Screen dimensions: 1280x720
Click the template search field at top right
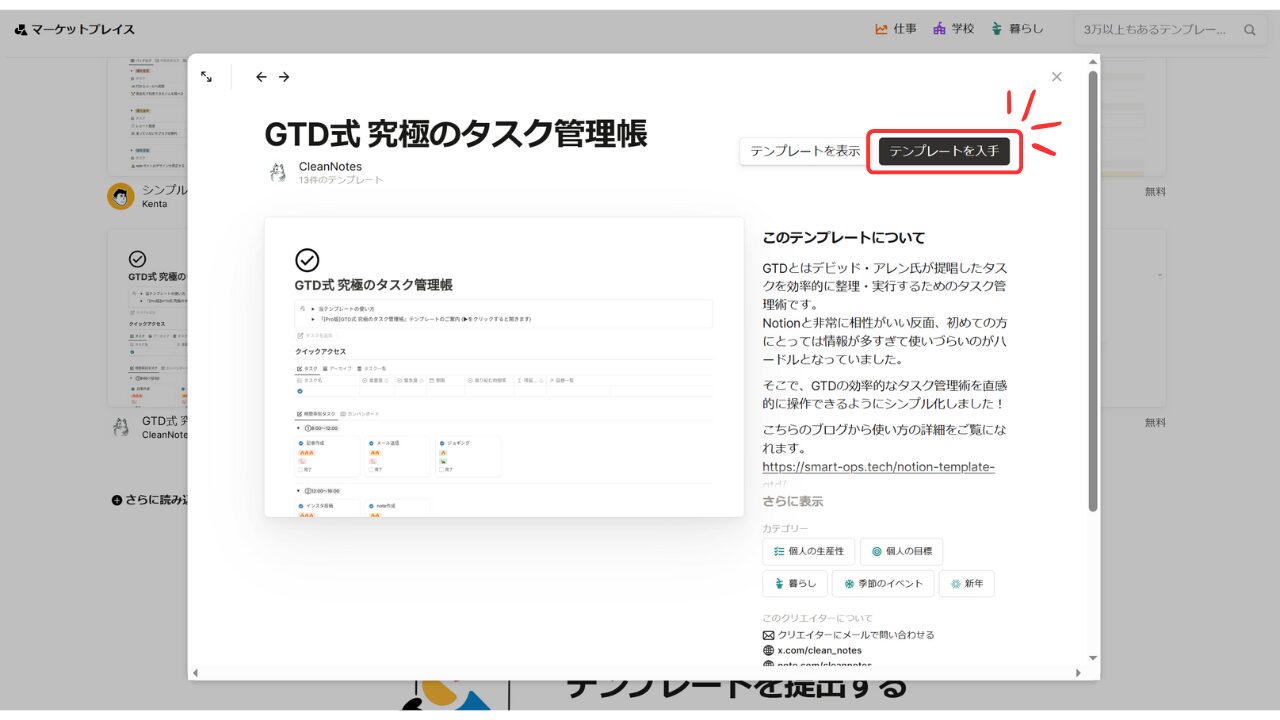point(1160,29)
